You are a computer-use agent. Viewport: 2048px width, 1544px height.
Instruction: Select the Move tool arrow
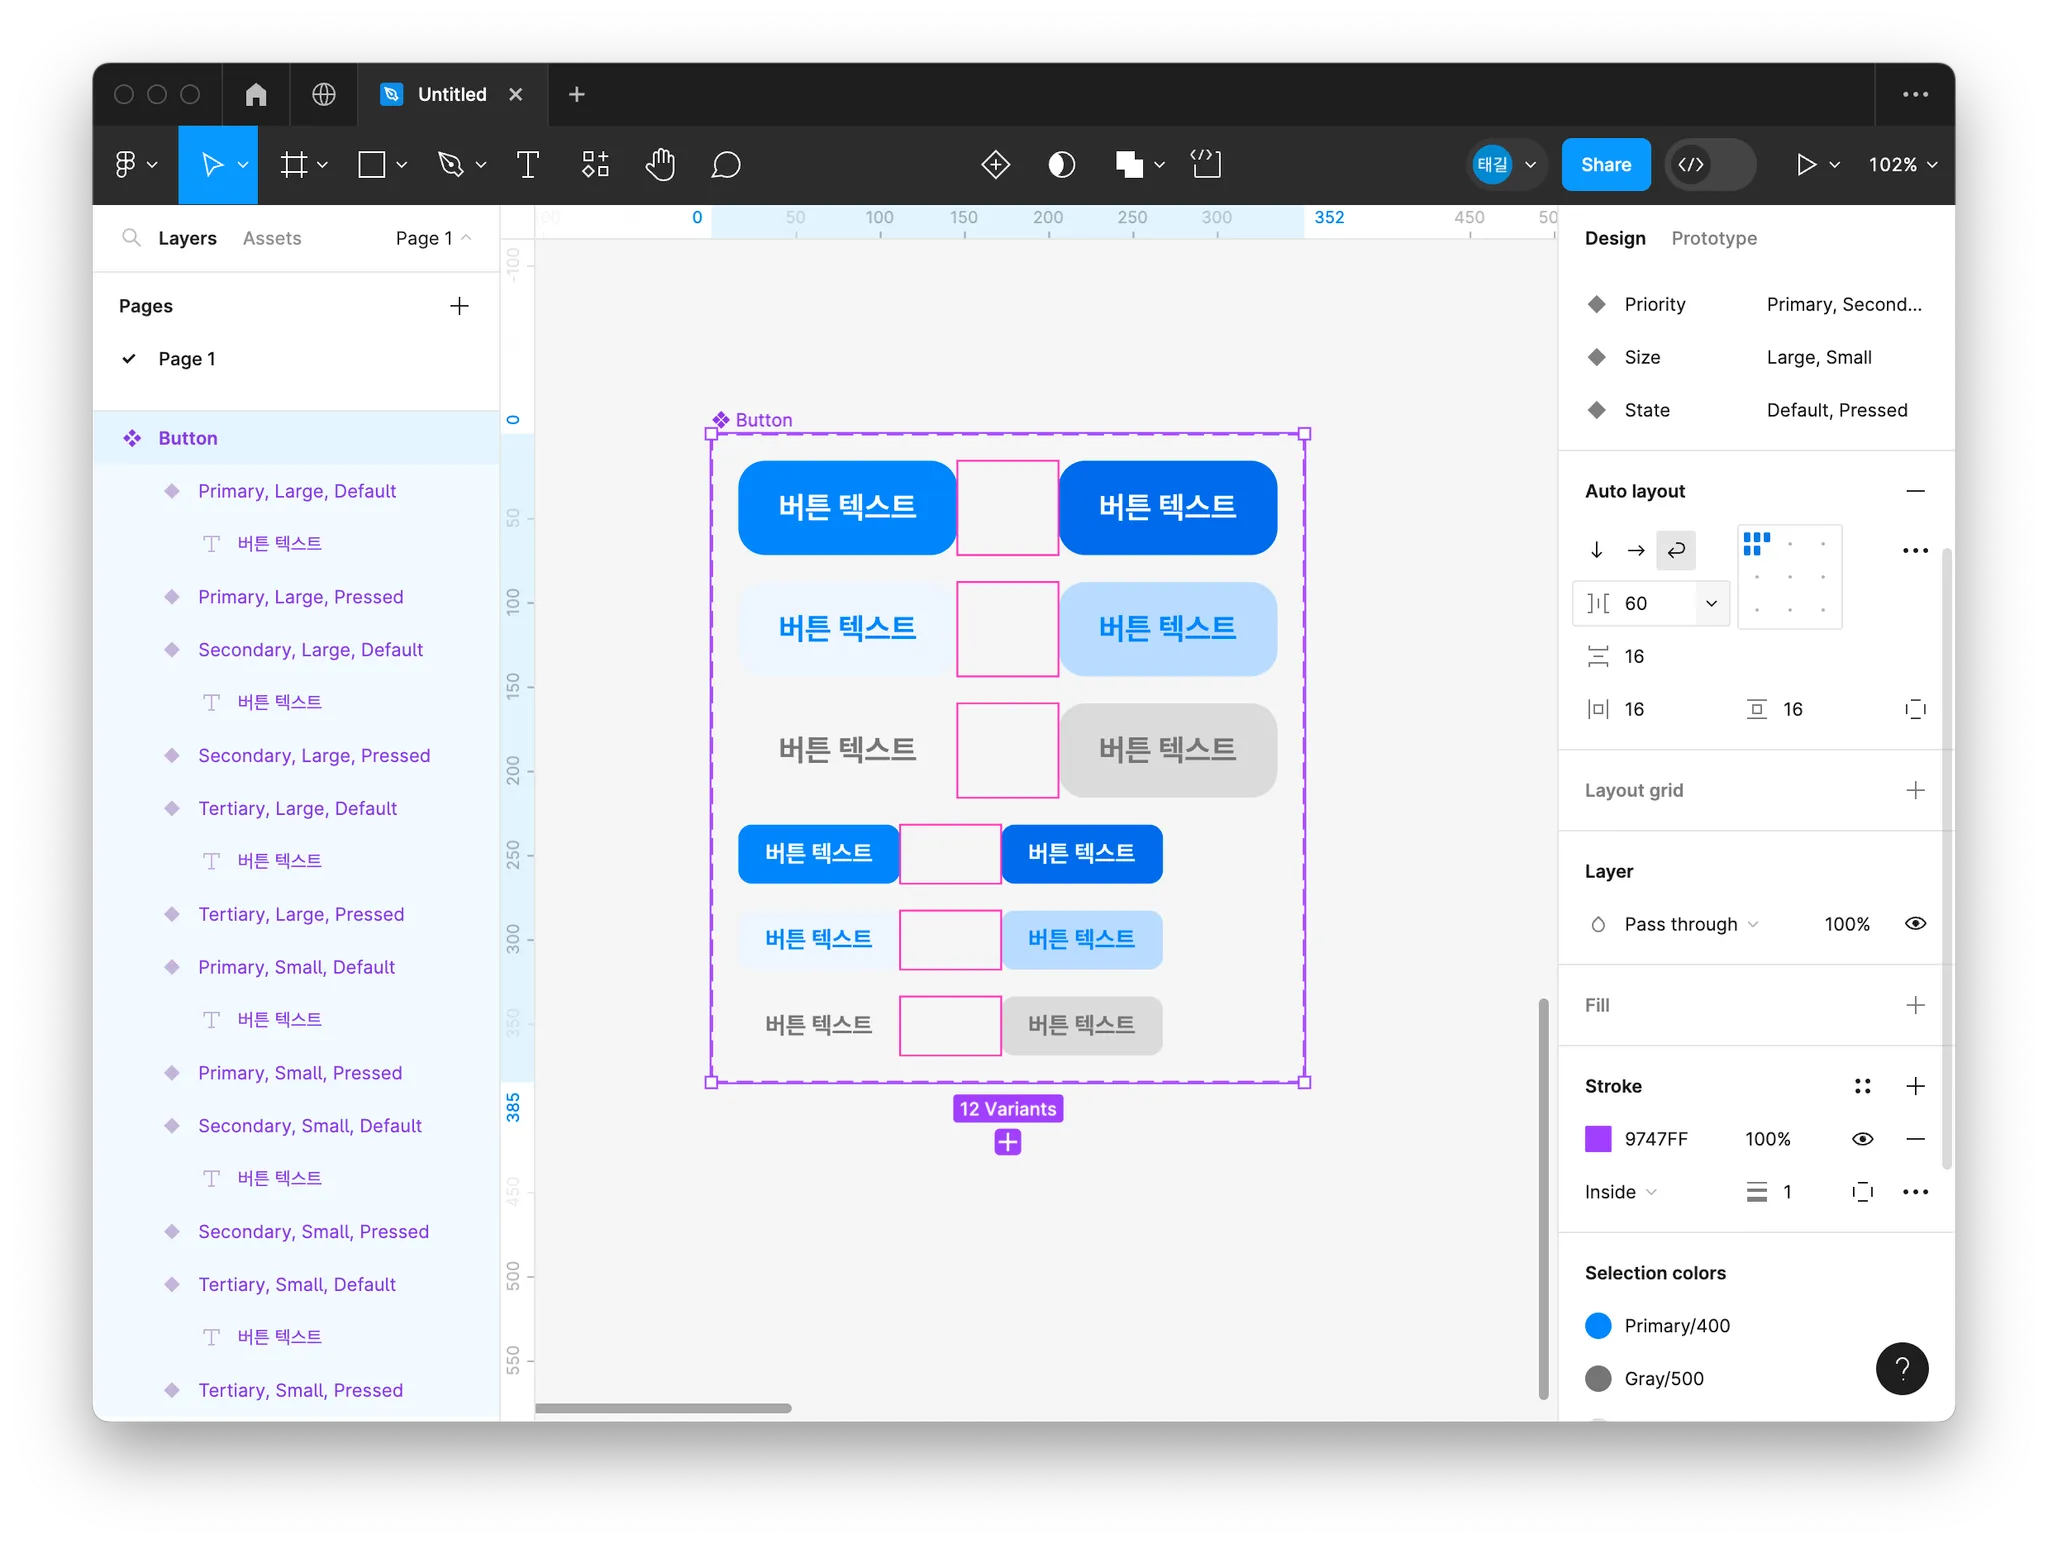[212, 165]
